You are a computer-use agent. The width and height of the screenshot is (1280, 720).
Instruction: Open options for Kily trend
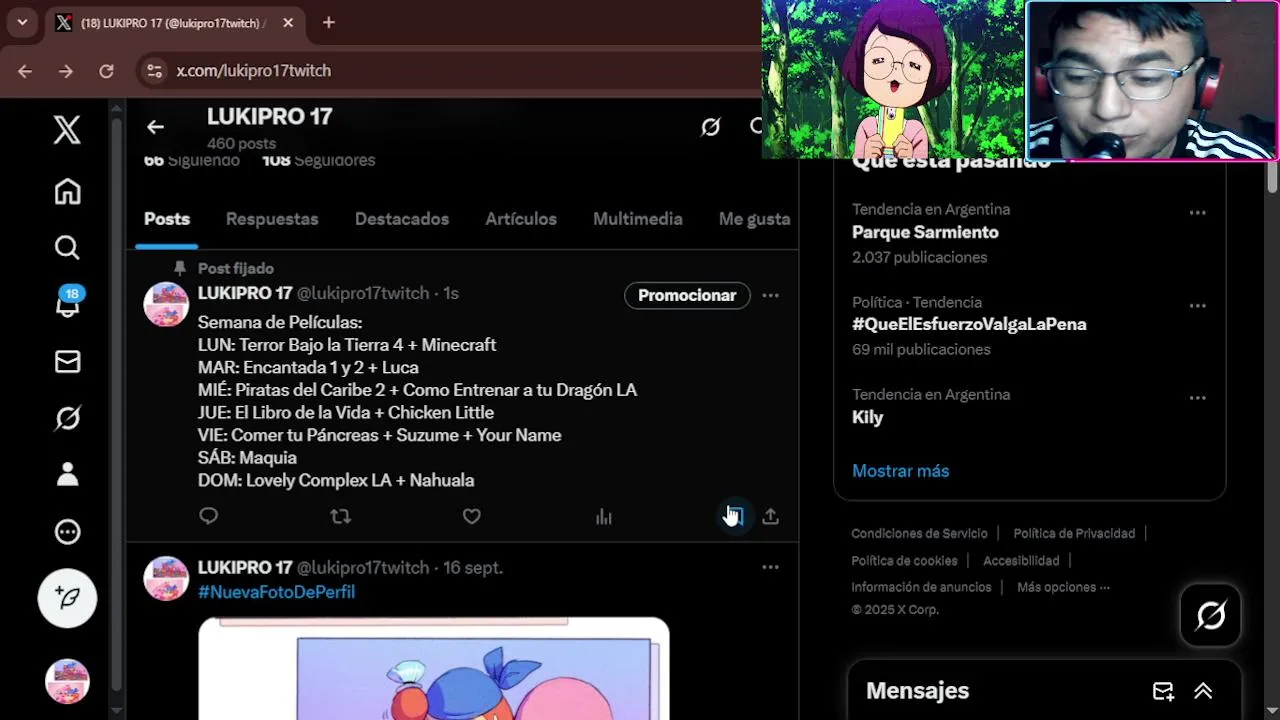click(x=1197, y=398)
